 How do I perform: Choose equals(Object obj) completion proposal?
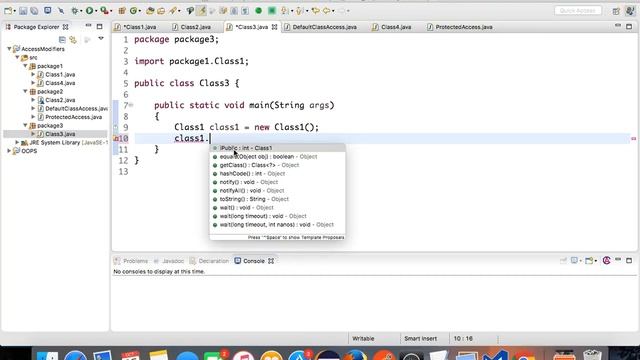click(x=277, y=156)
